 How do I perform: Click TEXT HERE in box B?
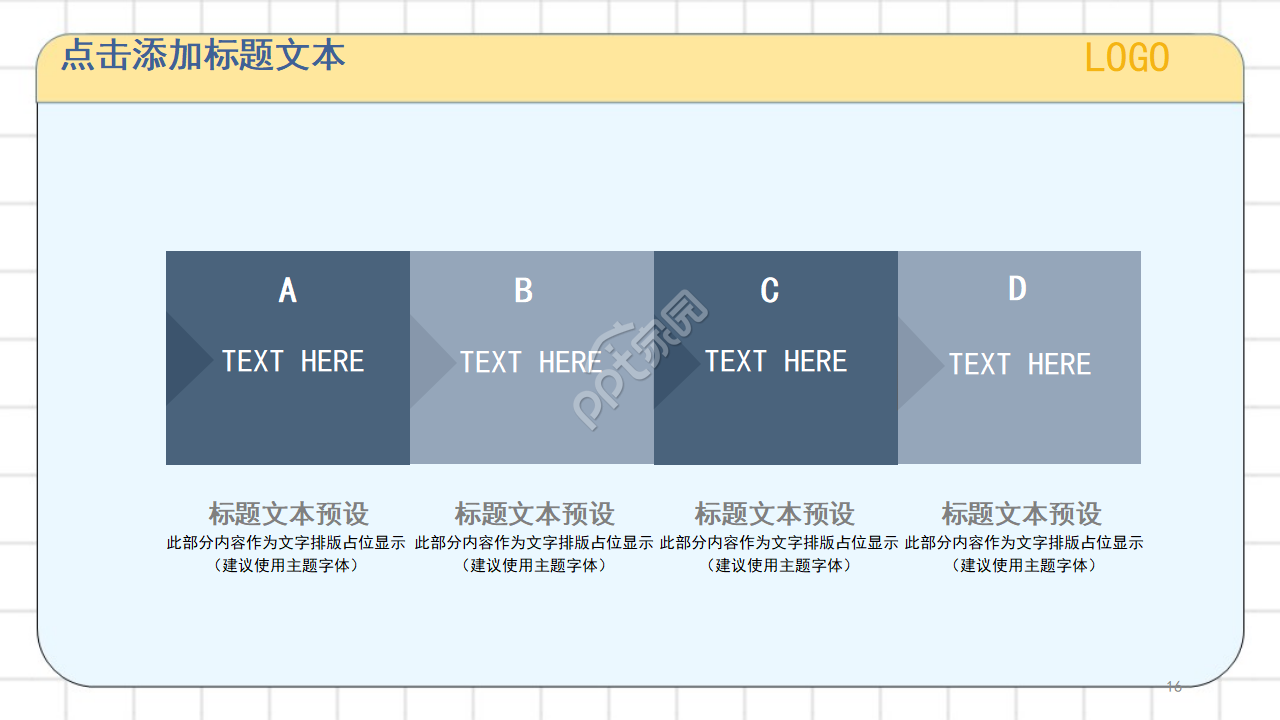pos(531,362)
